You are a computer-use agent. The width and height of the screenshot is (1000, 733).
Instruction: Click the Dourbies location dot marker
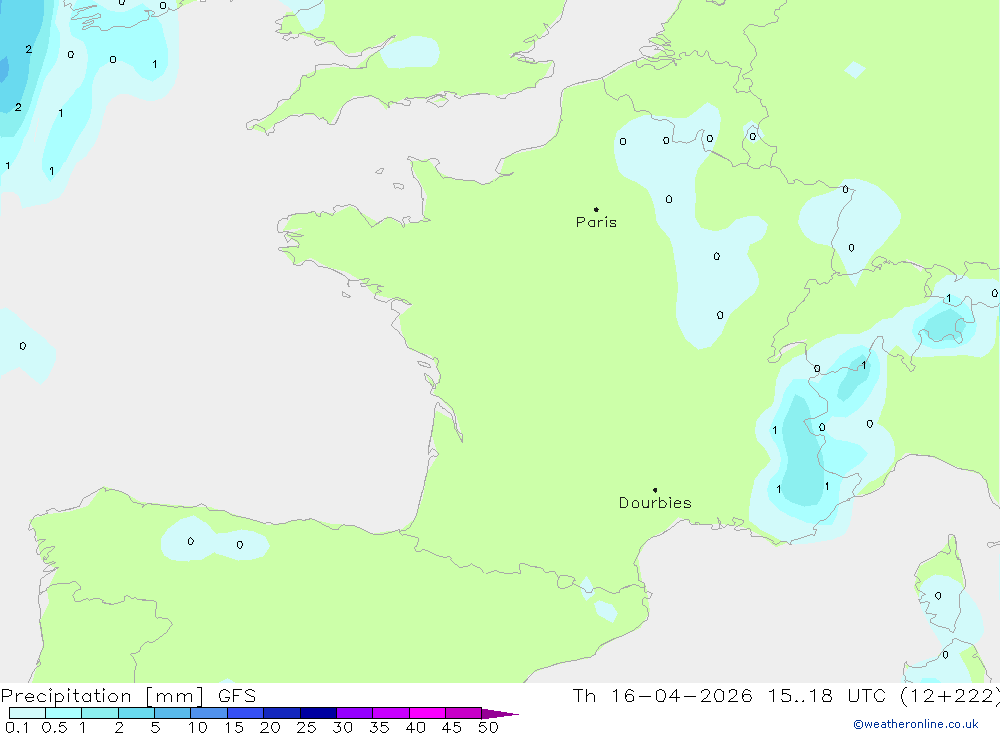pyautogui.click(x=655, y=490)
